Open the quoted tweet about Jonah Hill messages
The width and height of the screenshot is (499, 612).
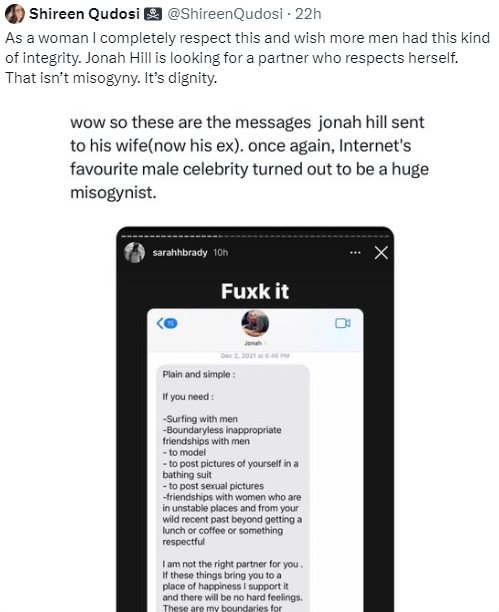250,157
